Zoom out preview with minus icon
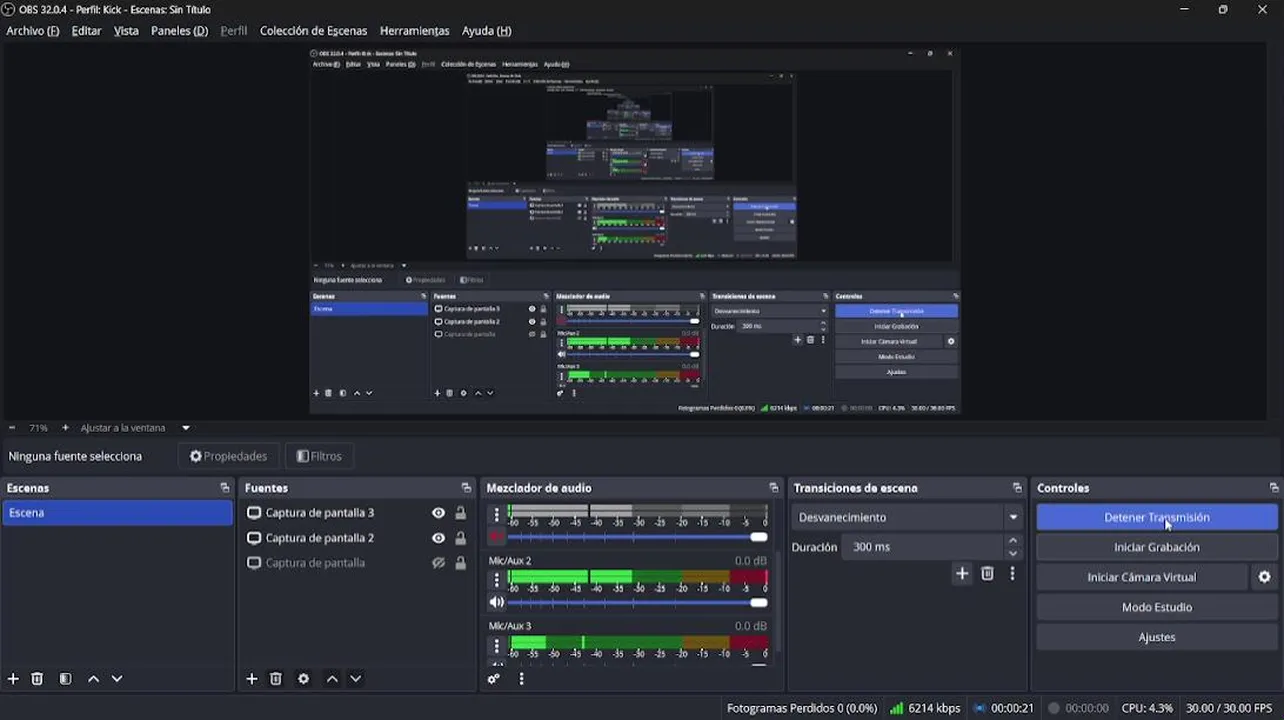The width and height of the screenshot is (1284, 720). pos(12,428)
